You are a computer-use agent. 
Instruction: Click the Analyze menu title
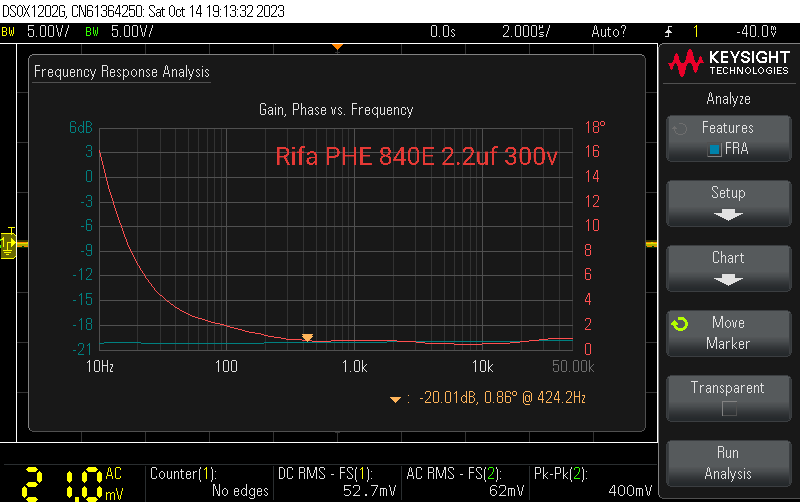pyautogui.click(x=729, y=98)
